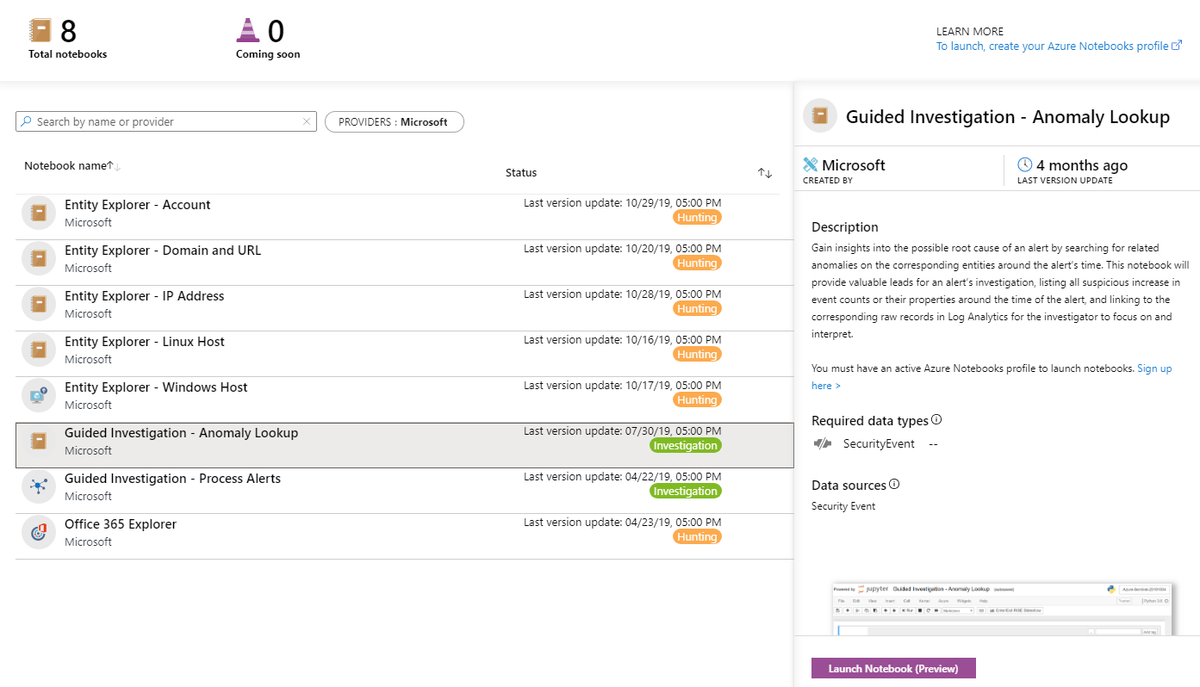
Task: Clear the search box with X
Action: coord(307,122)
